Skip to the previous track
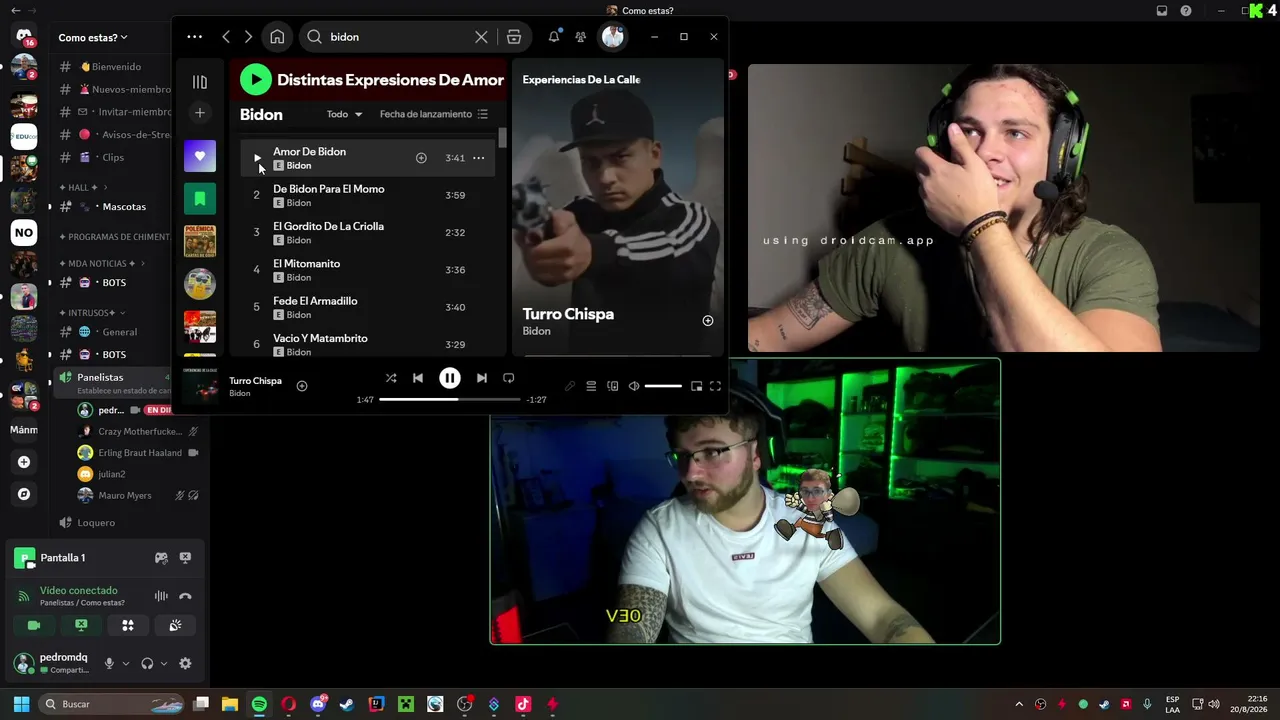 [418, 378]
